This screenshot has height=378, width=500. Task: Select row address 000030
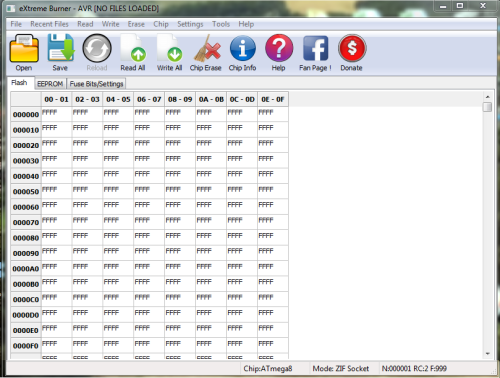(x=26, y=161)
